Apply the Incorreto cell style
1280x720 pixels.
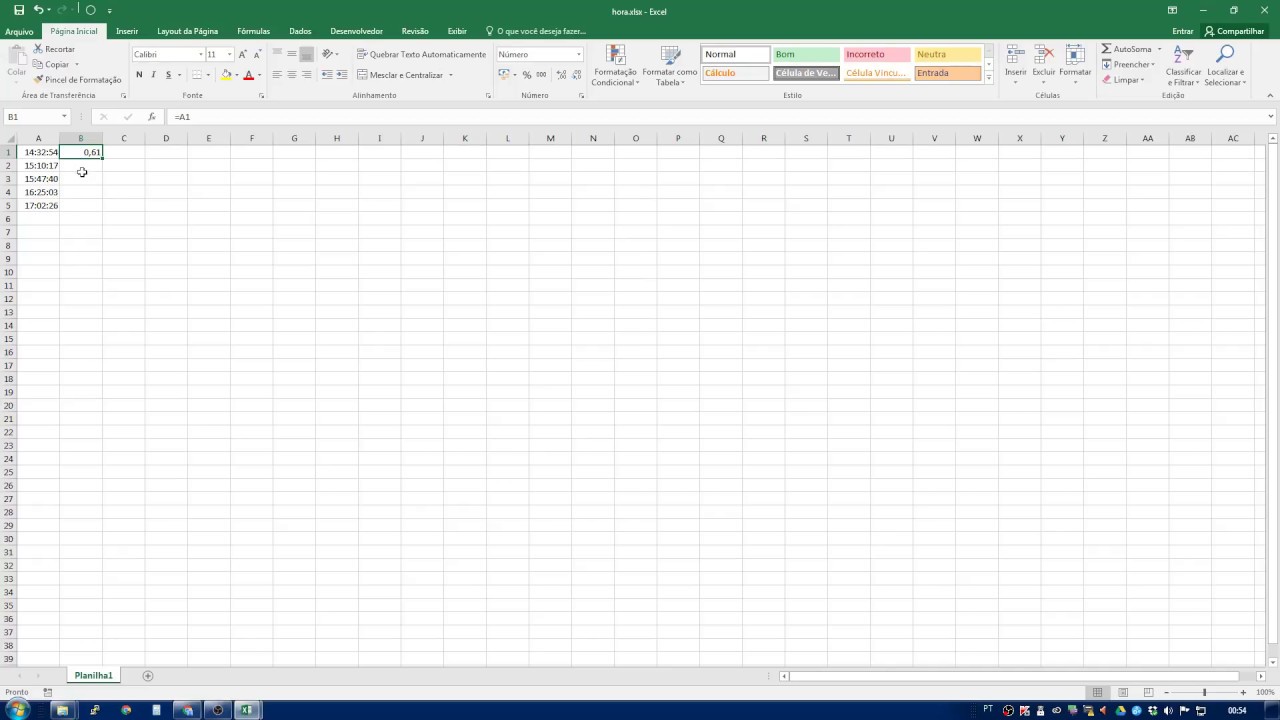click(x=876, y=54)
